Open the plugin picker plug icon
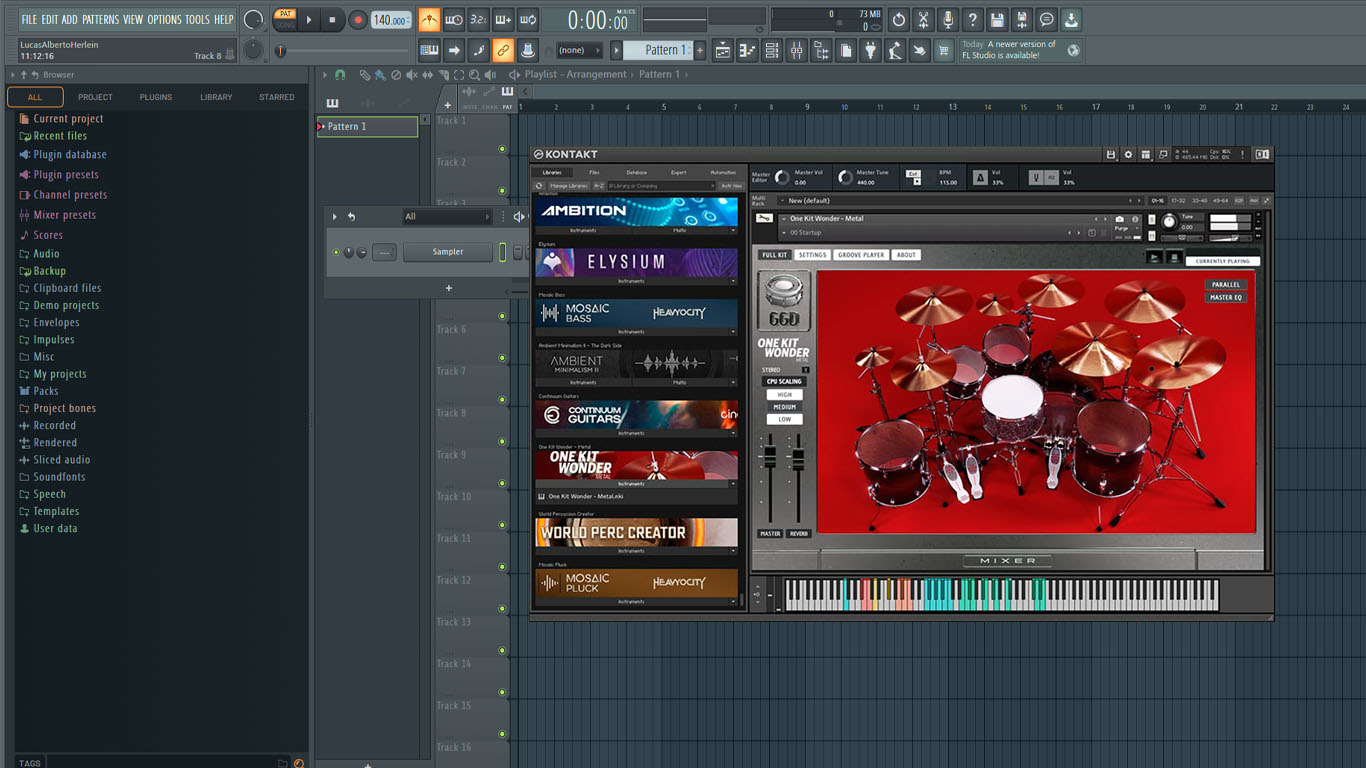 [870, 50]
